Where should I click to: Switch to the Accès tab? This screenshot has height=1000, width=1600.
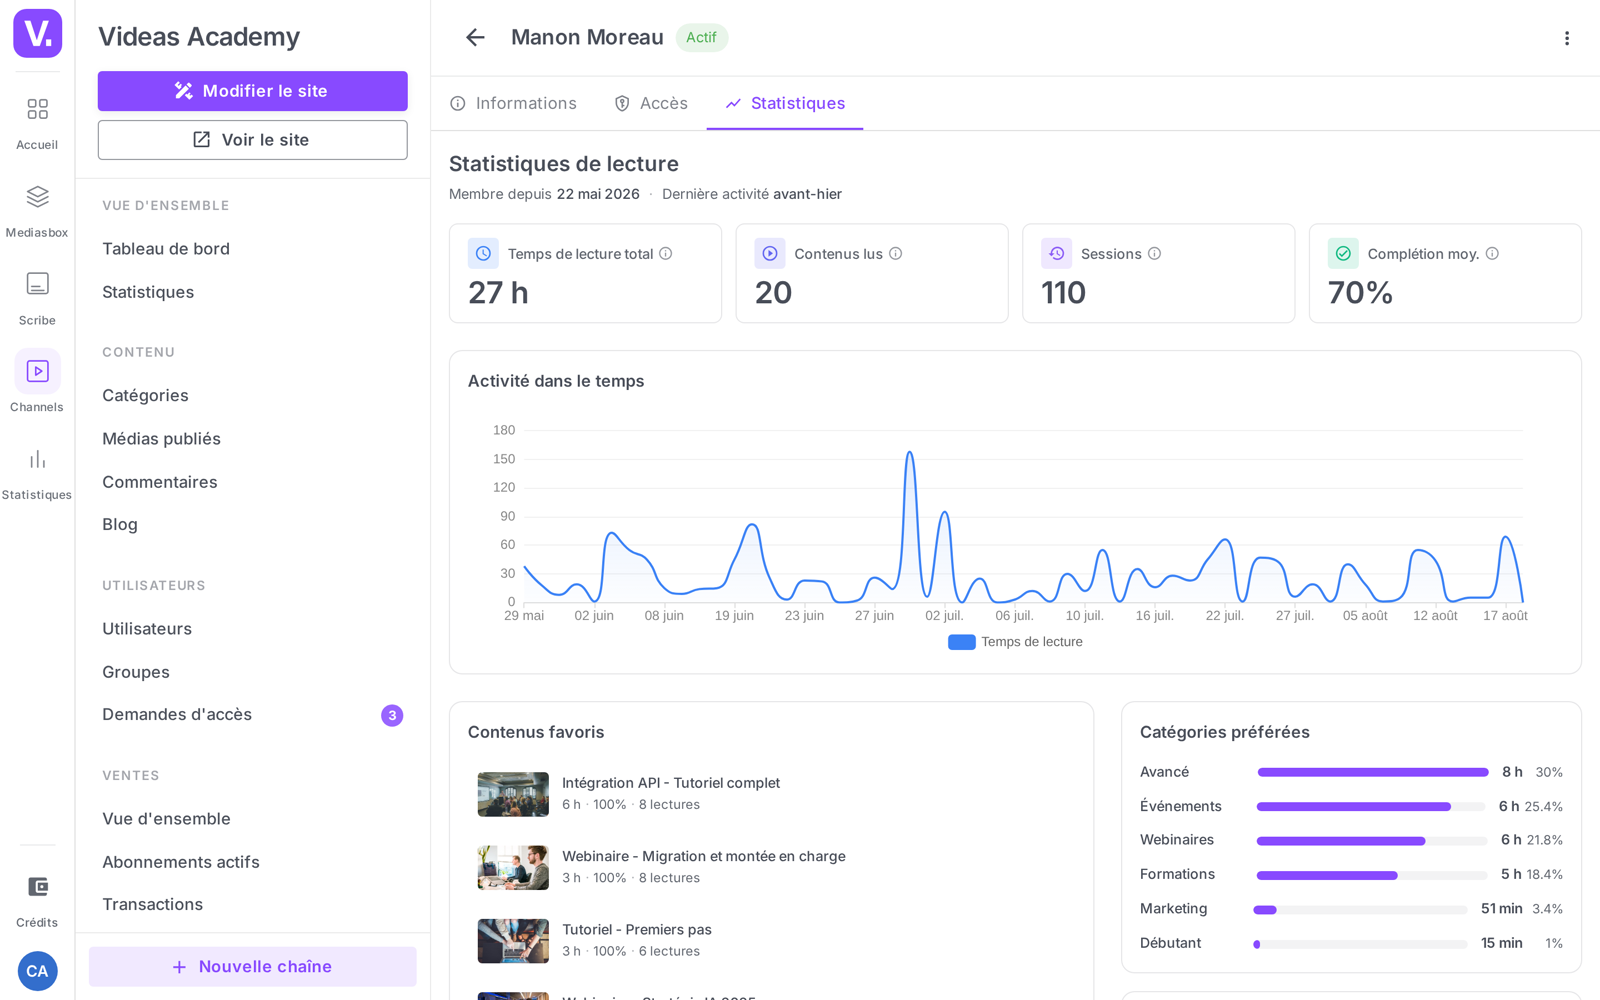pyautogui.click(x=651, y=103)
